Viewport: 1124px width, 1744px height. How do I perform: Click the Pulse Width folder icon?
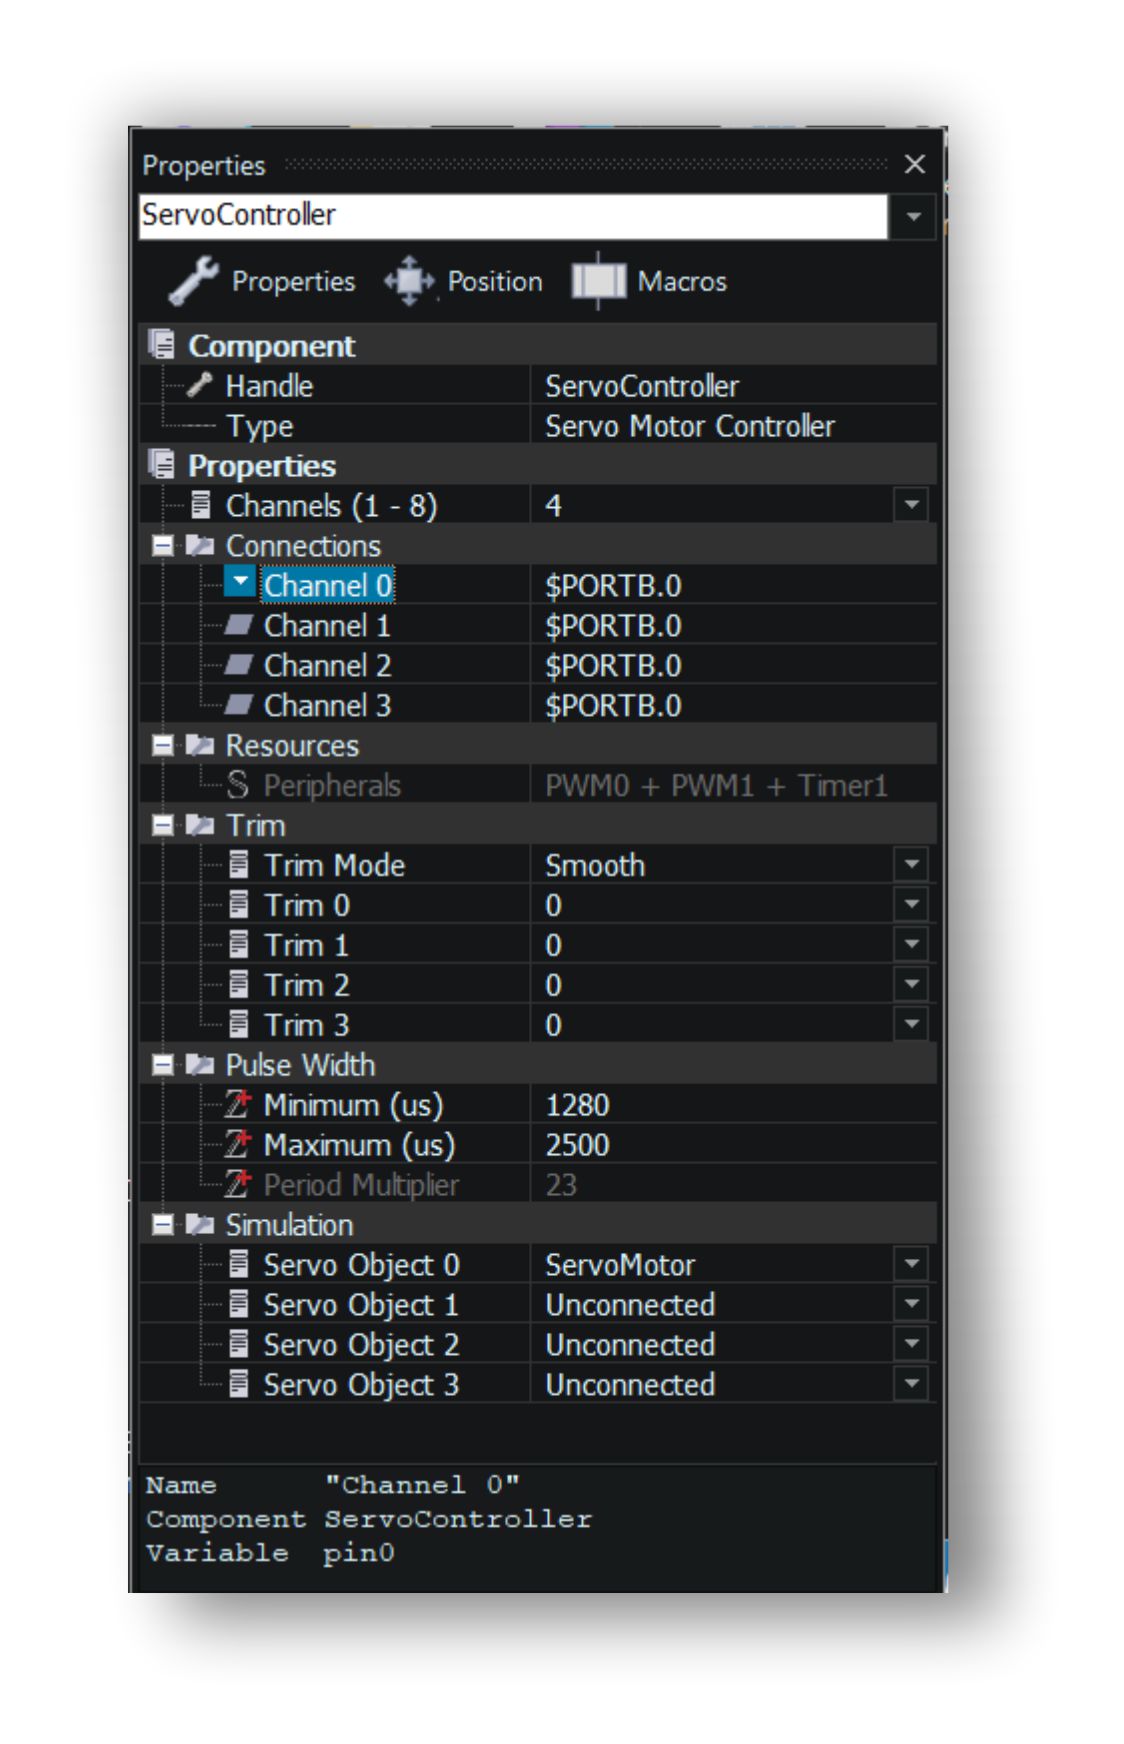coord(199,1065)
